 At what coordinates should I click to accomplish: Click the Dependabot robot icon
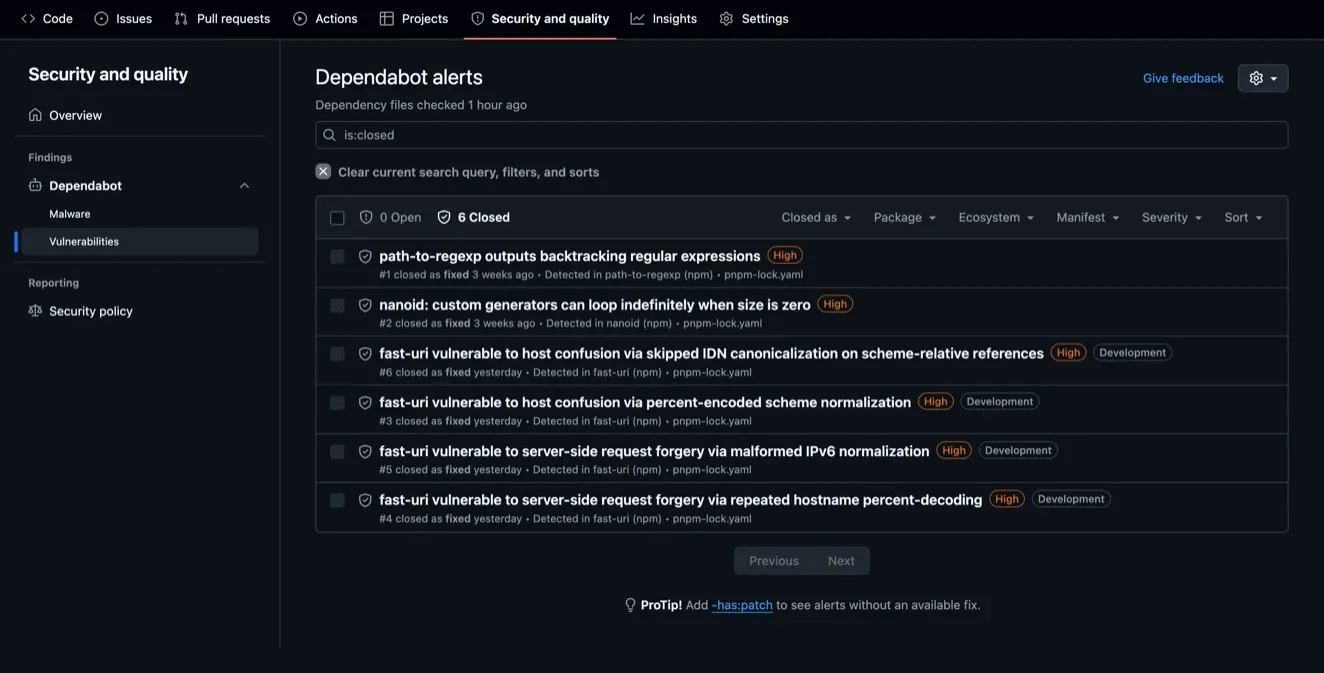pyautogui.click(x=35, y=185)
